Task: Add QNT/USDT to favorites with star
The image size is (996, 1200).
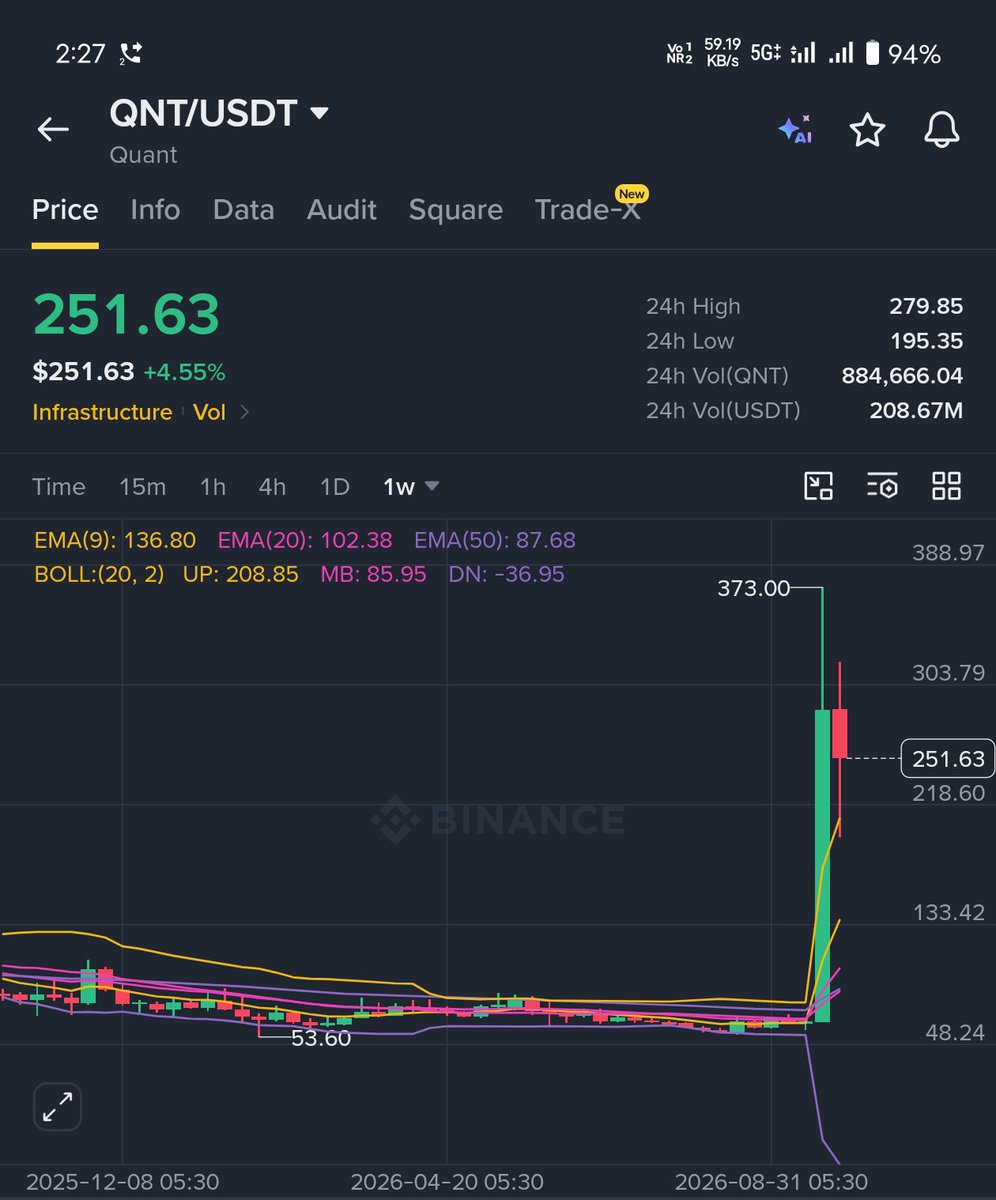Action: [867, 130]
